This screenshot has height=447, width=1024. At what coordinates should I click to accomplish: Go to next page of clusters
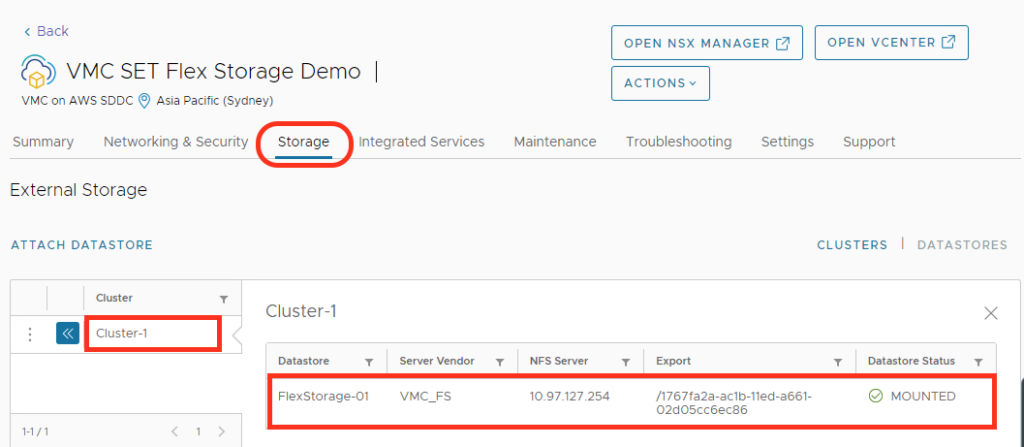[x=221, y=431]
